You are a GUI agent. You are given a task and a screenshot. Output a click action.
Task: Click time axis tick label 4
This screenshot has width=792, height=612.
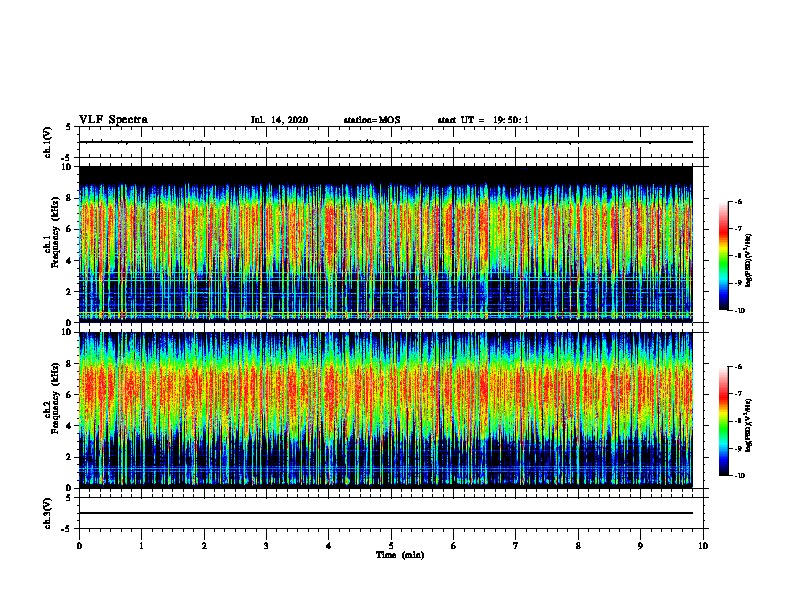pyautogui.click(x=329, y=546)
